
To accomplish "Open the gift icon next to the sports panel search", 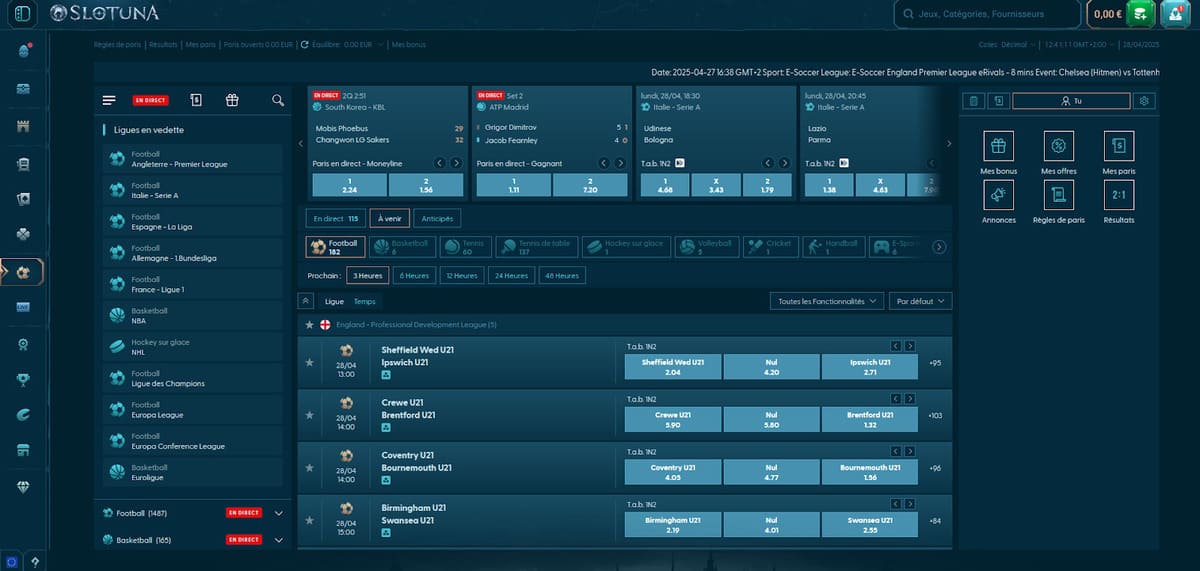I will point(232,100).
